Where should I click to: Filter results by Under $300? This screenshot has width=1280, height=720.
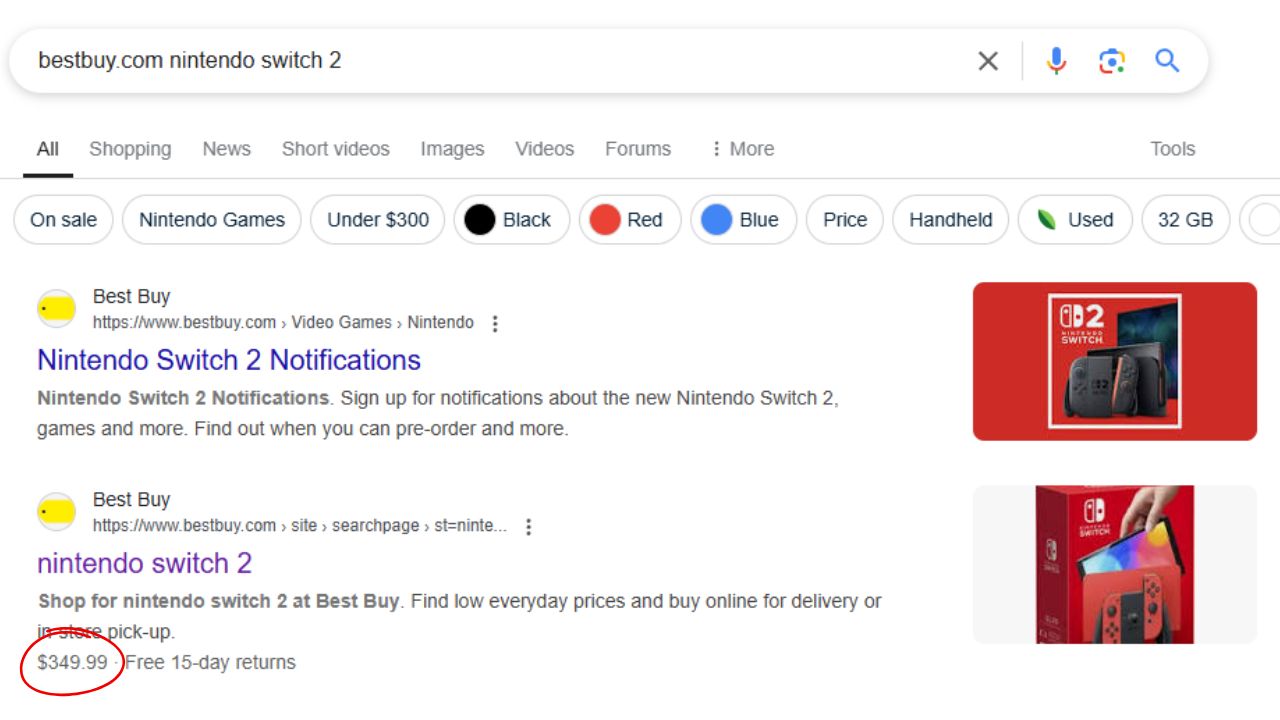378,220
